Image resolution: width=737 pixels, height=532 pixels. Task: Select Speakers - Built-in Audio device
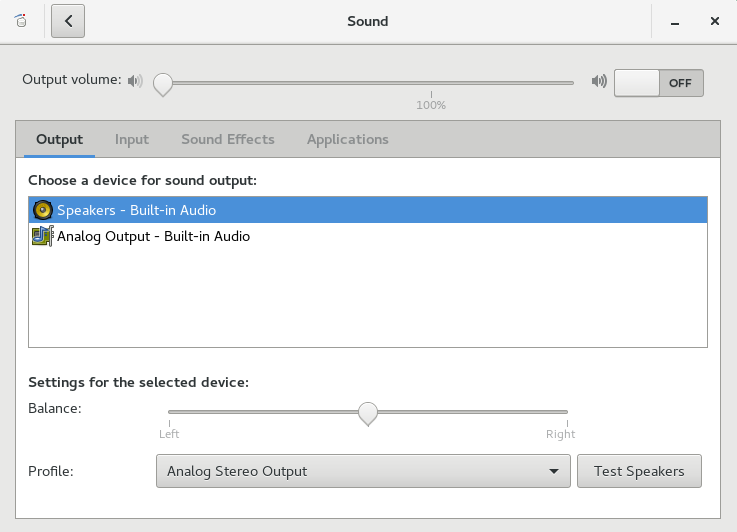coord(136,210)
